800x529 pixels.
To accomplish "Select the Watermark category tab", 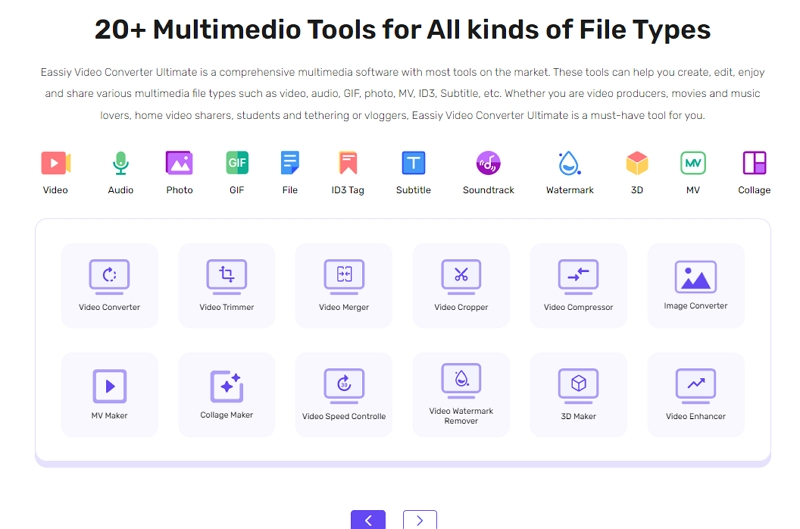I will 569,172.
